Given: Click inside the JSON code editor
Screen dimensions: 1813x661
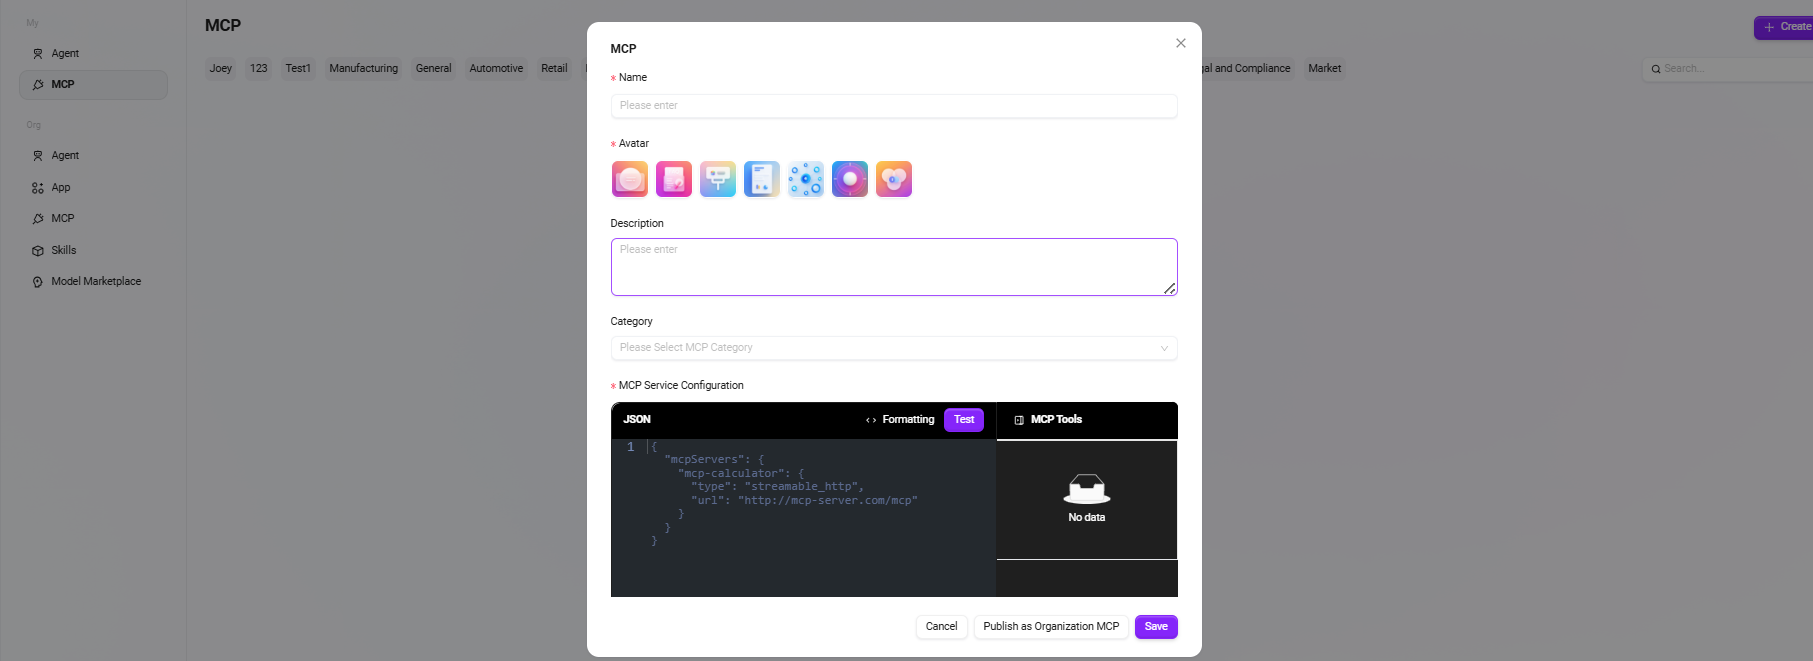Looking at the screenshot, I should pyautogui.click(x=803, y=520).
